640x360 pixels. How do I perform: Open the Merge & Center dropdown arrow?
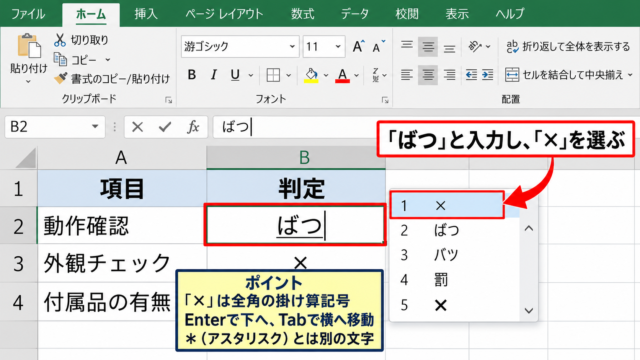(630, 75)
